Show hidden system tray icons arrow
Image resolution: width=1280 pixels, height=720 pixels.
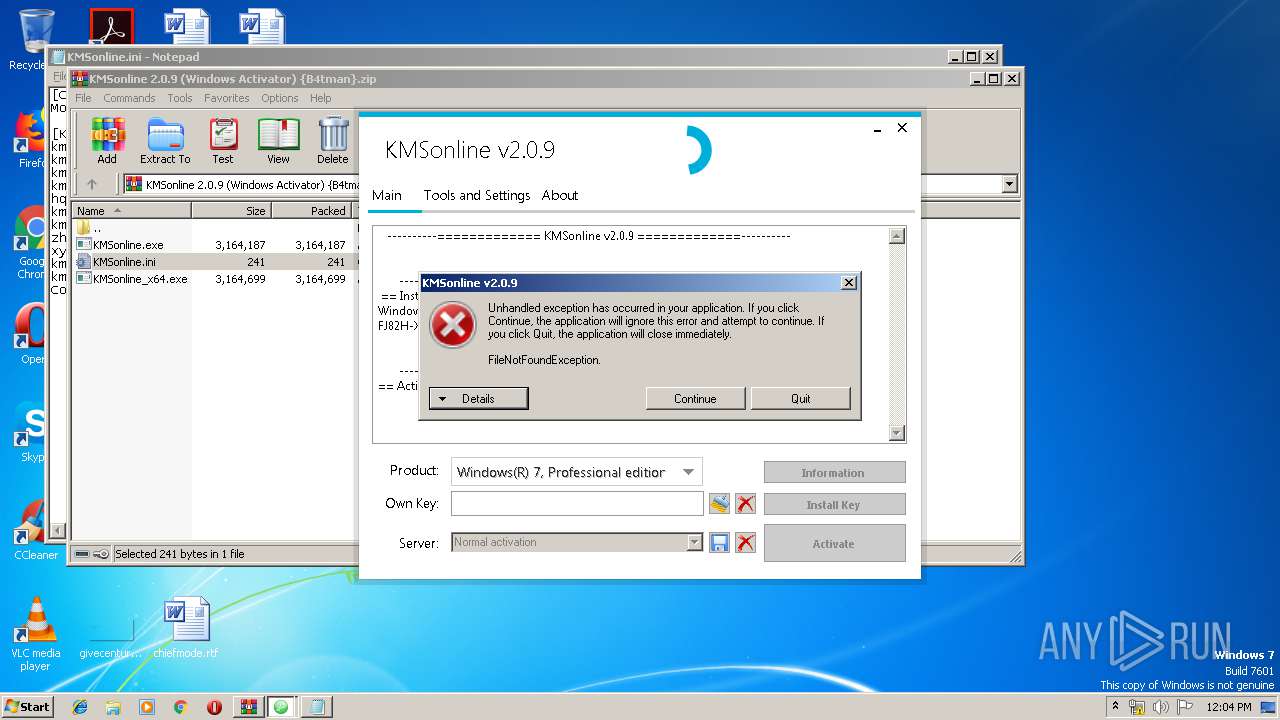[1116, 707]
